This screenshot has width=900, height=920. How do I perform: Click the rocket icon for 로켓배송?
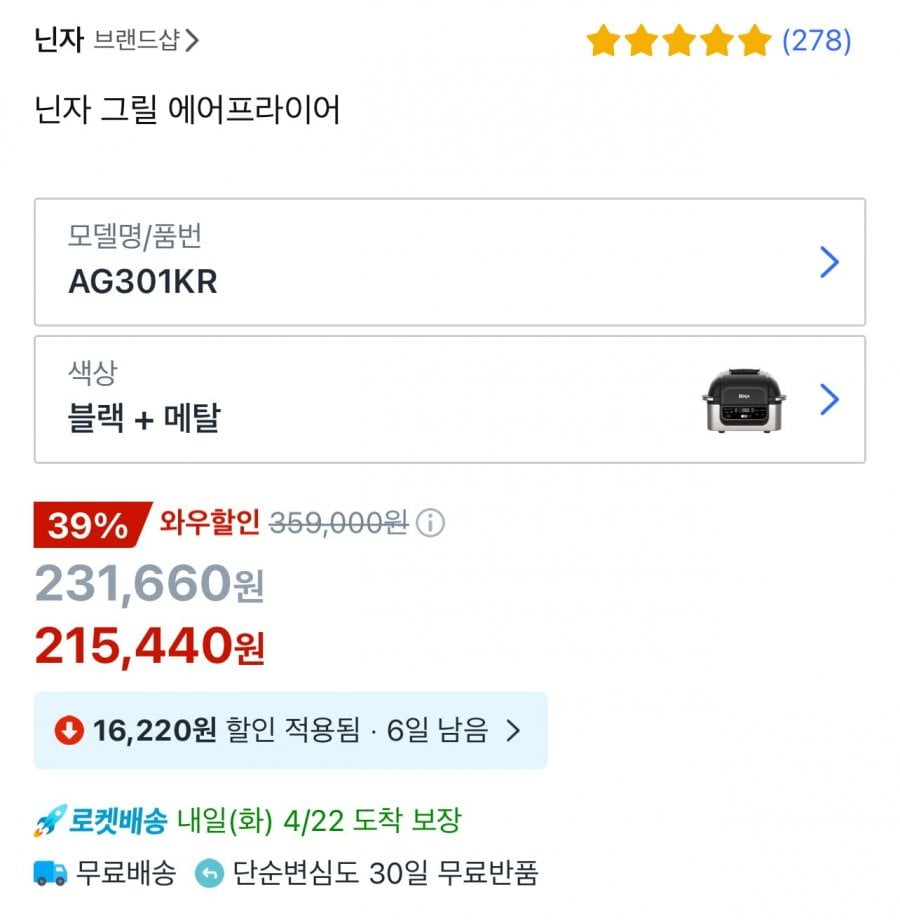pyautogui.click(x=49, y=822)
